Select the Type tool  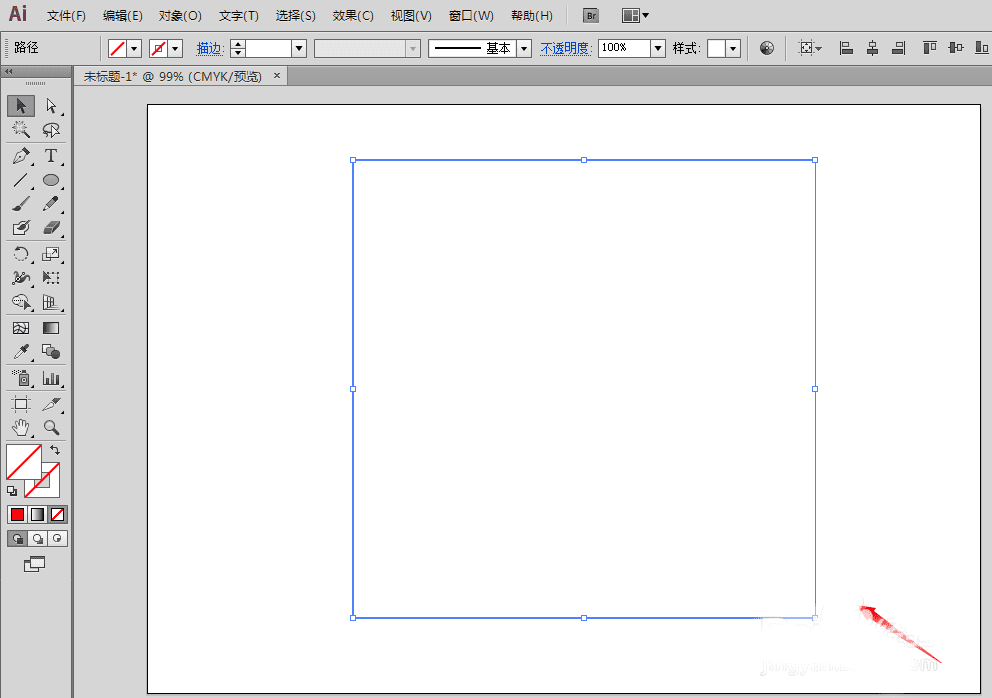pos(51,156)
